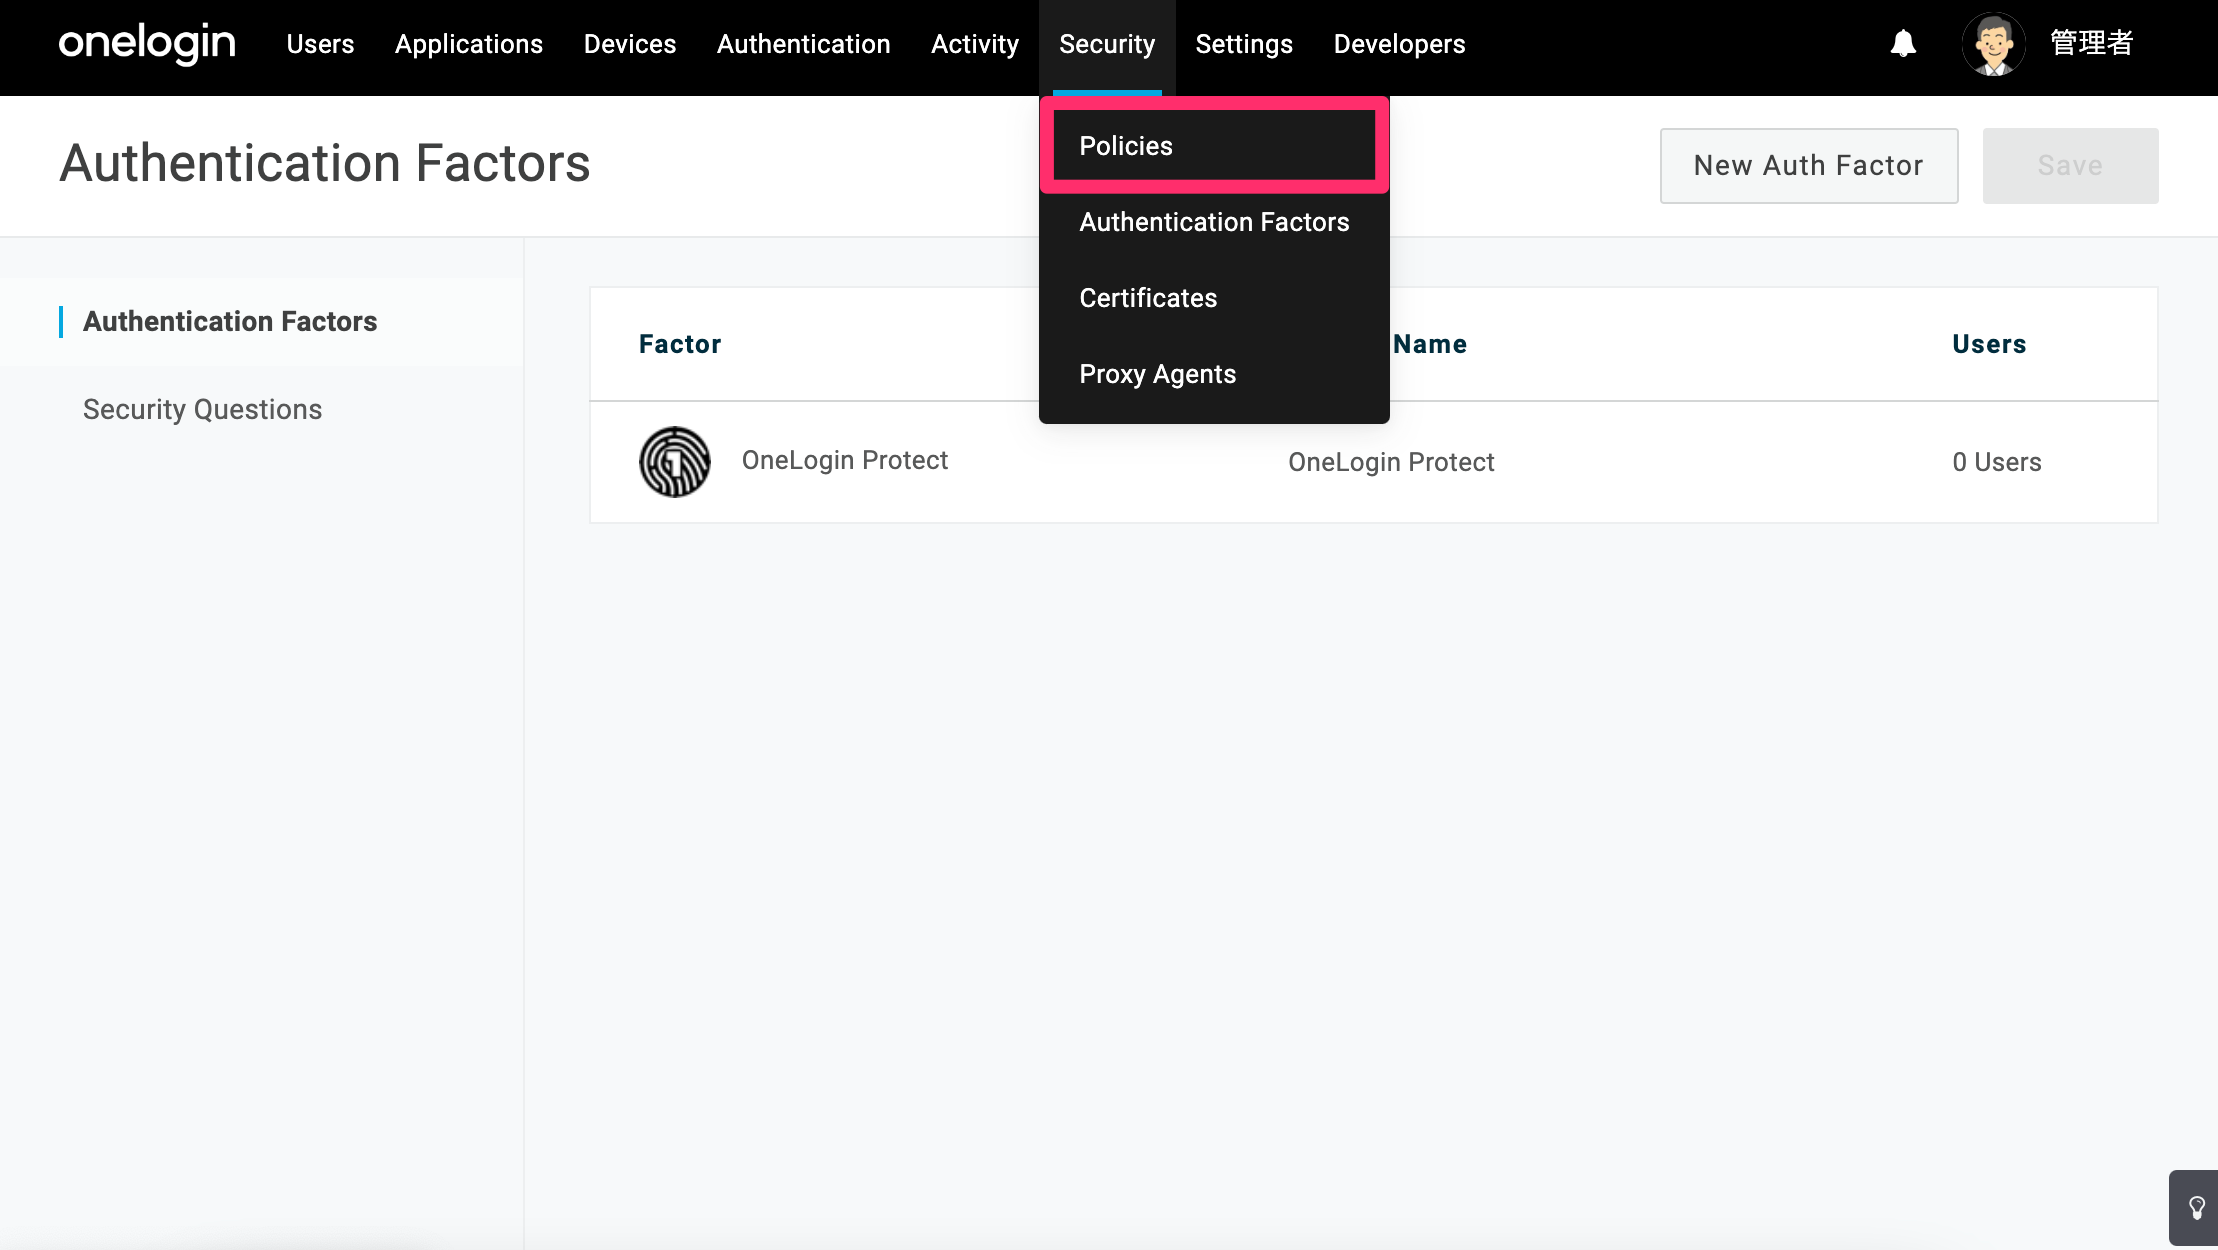Open the 管理者 account menu
Viewport: 2218px width, 1250px height.
coord(2092,44)
